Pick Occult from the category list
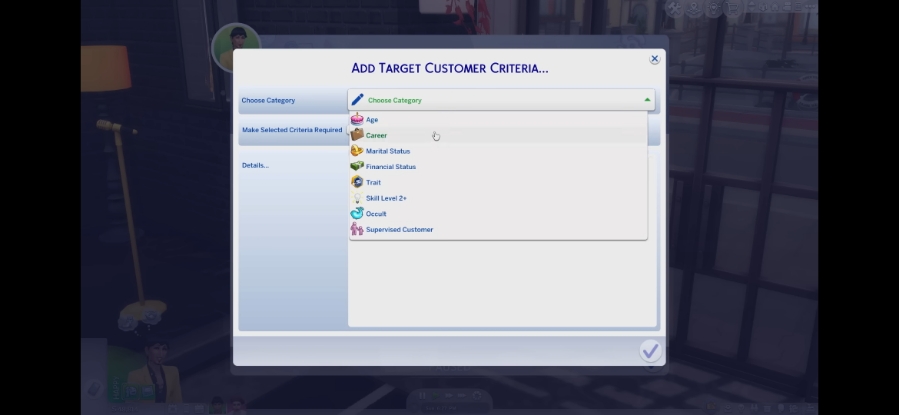 point(498,214)
